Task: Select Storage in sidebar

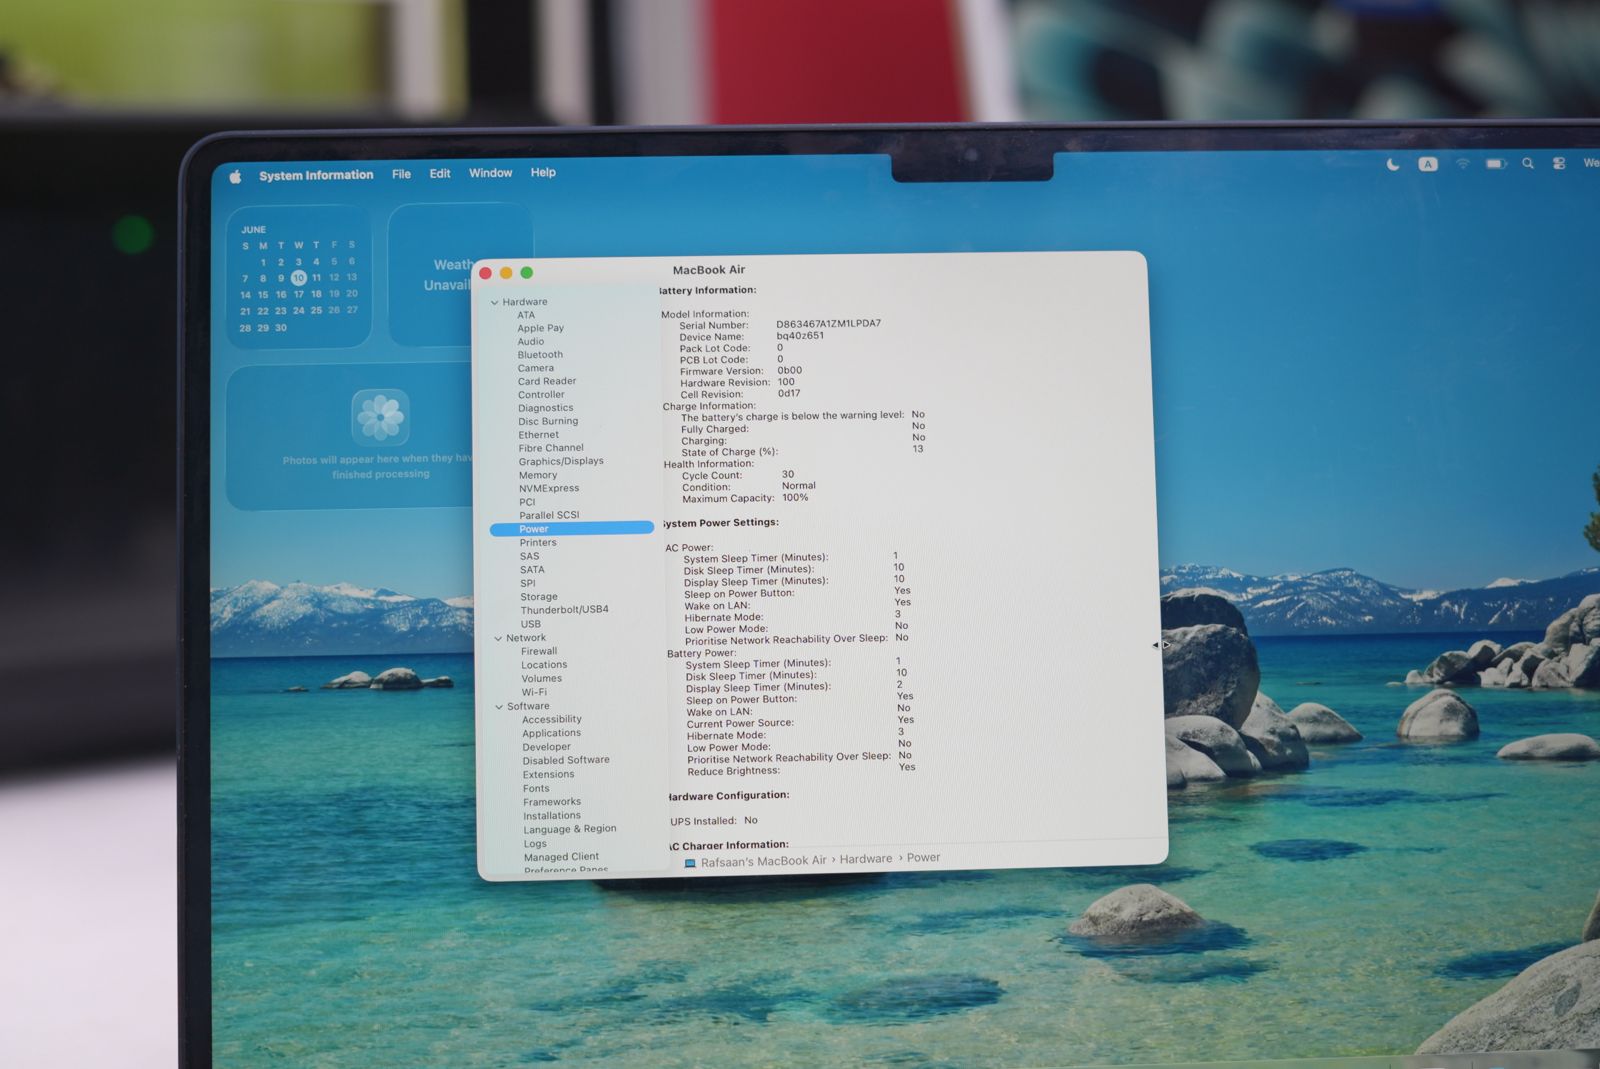Action: [539, 596]
